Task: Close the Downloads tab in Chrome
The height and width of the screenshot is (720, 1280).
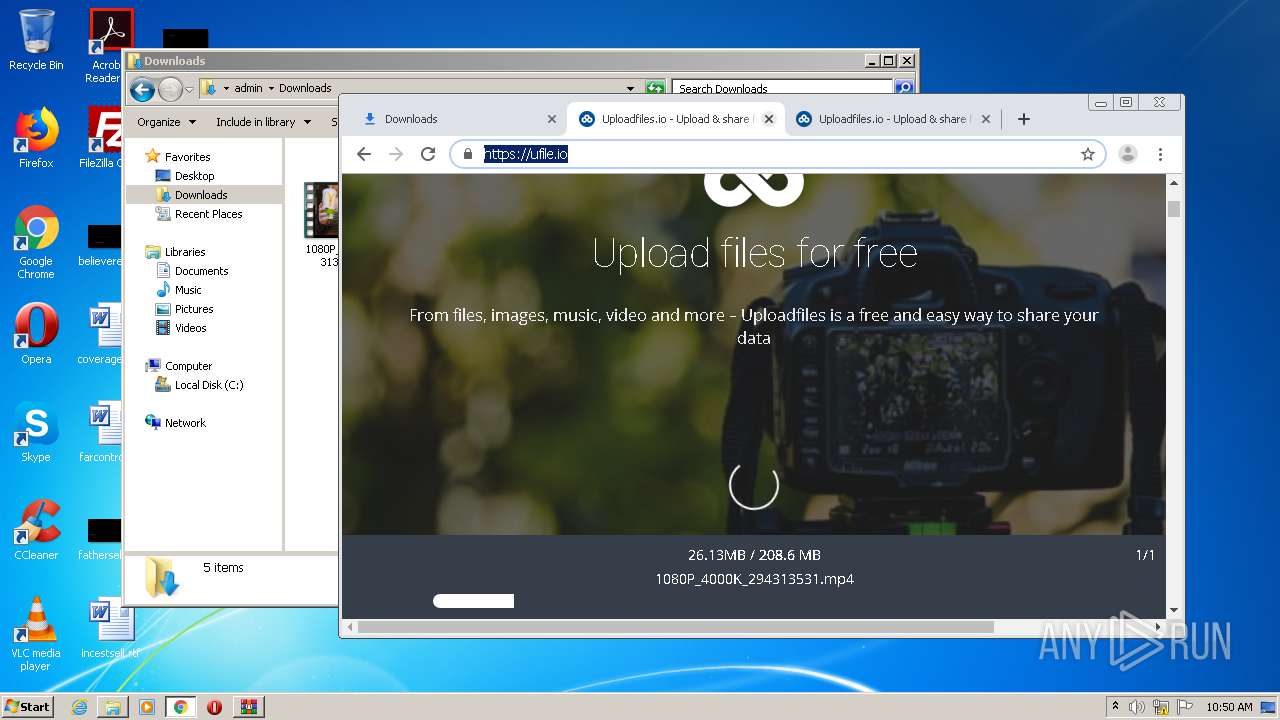Action: (551, 119)
